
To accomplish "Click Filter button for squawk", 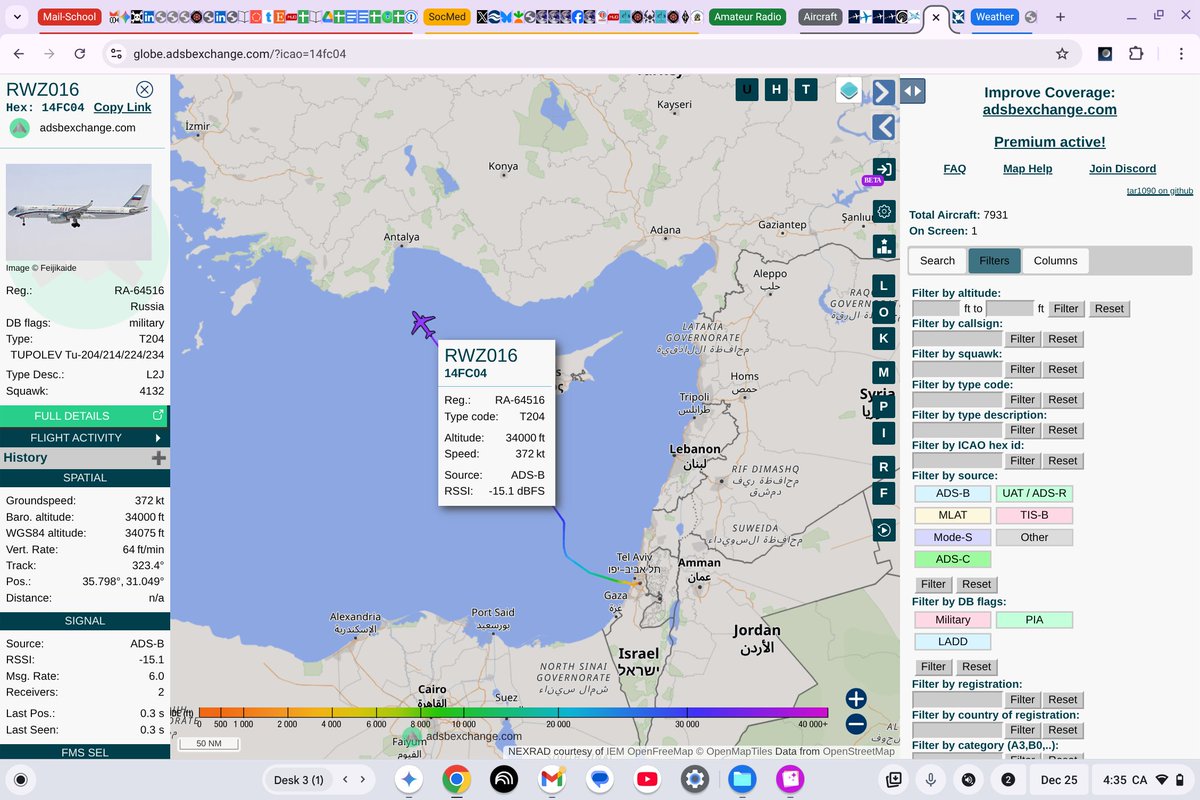I will (x=1023, y=369).
